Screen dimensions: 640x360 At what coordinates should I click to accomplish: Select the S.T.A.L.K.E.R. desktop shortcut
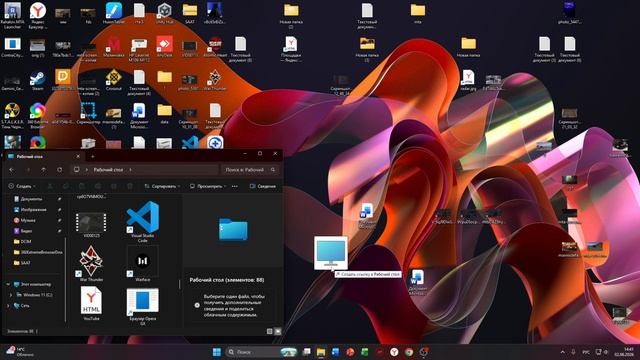(12, 116)
